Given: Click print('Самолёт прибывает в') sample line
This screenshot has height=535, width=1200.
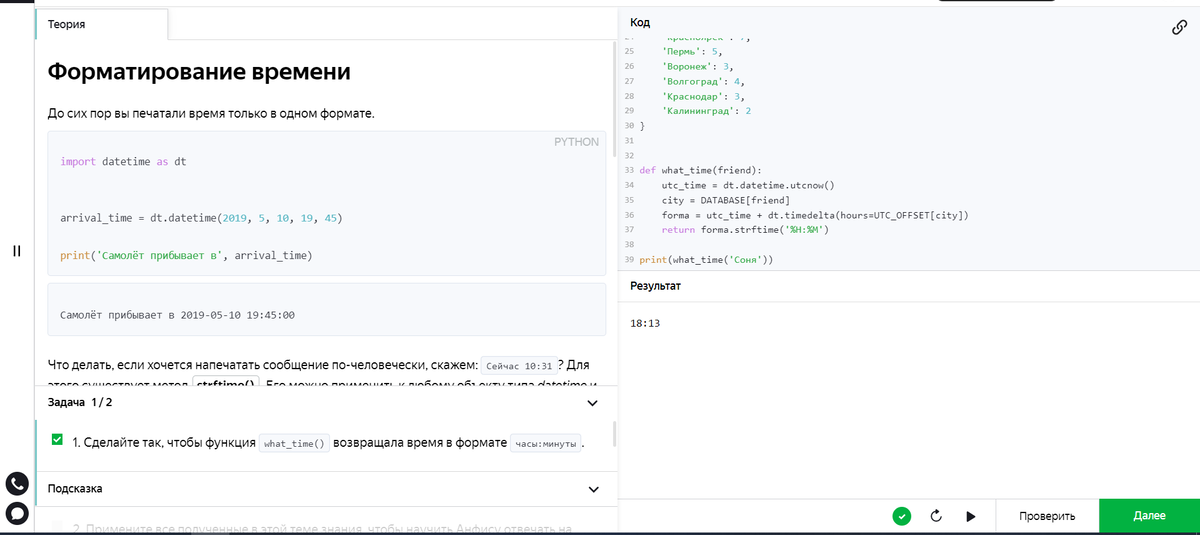Looking at the screenshot, I should (186, 255).
